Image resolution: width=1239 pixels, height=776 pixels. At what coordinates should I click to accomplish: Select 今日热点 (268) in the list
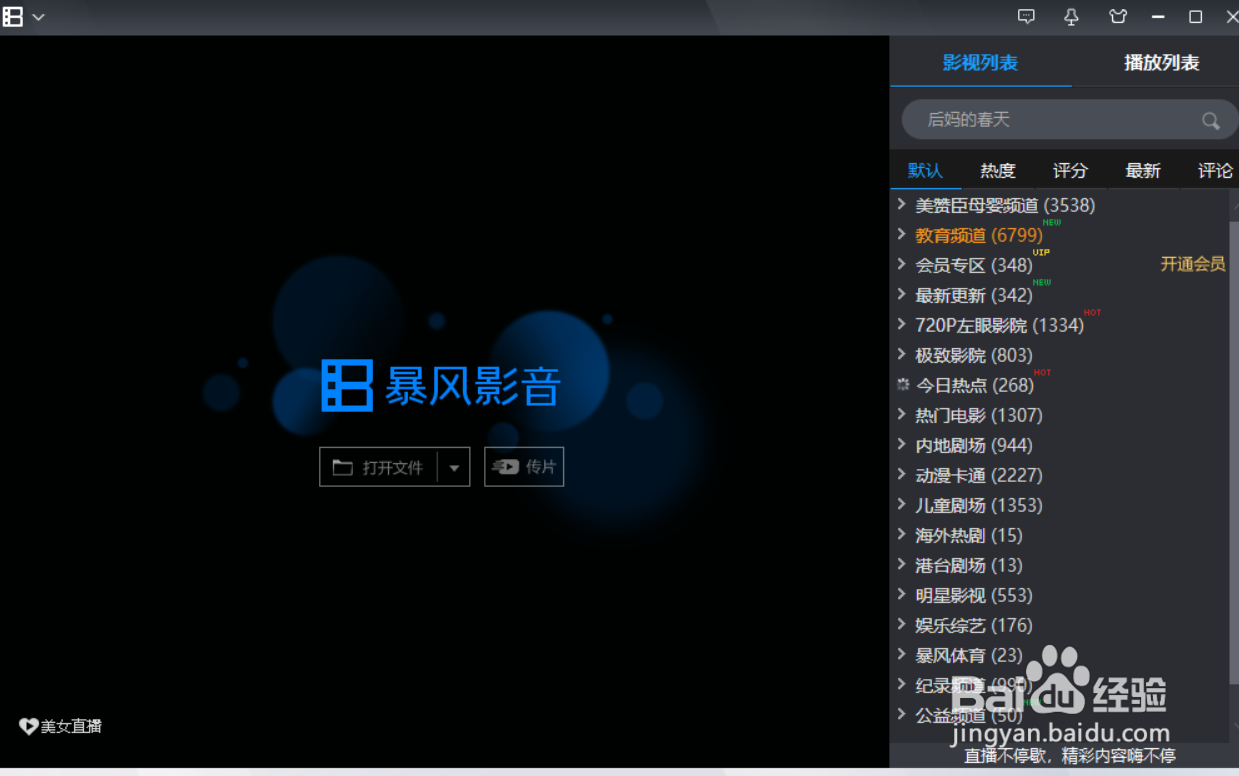(975, 385)
